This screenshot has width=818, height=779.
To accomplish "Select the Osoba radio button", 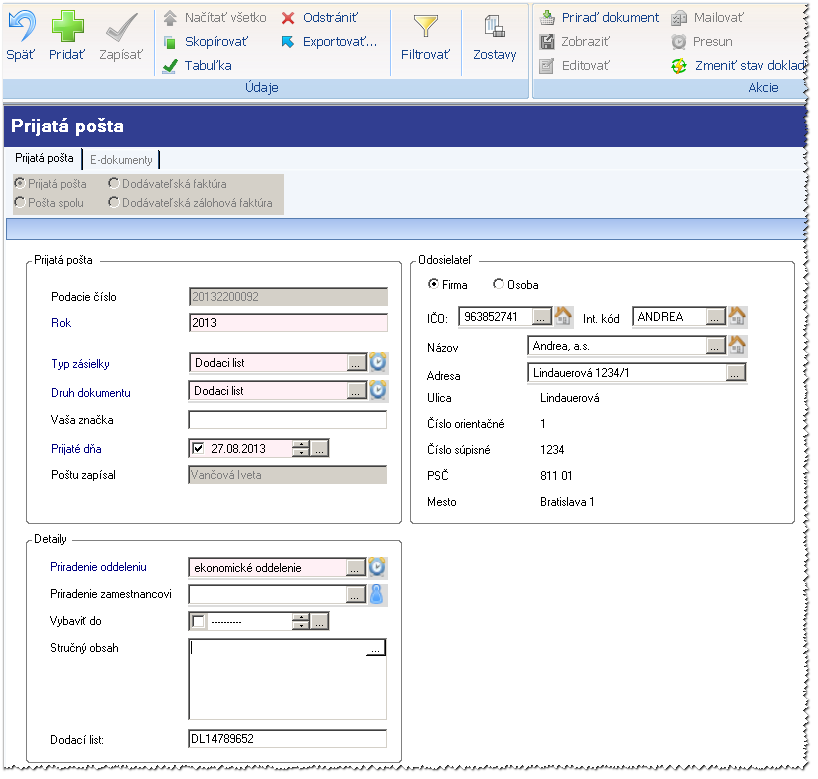I will [x=499, y=285].
